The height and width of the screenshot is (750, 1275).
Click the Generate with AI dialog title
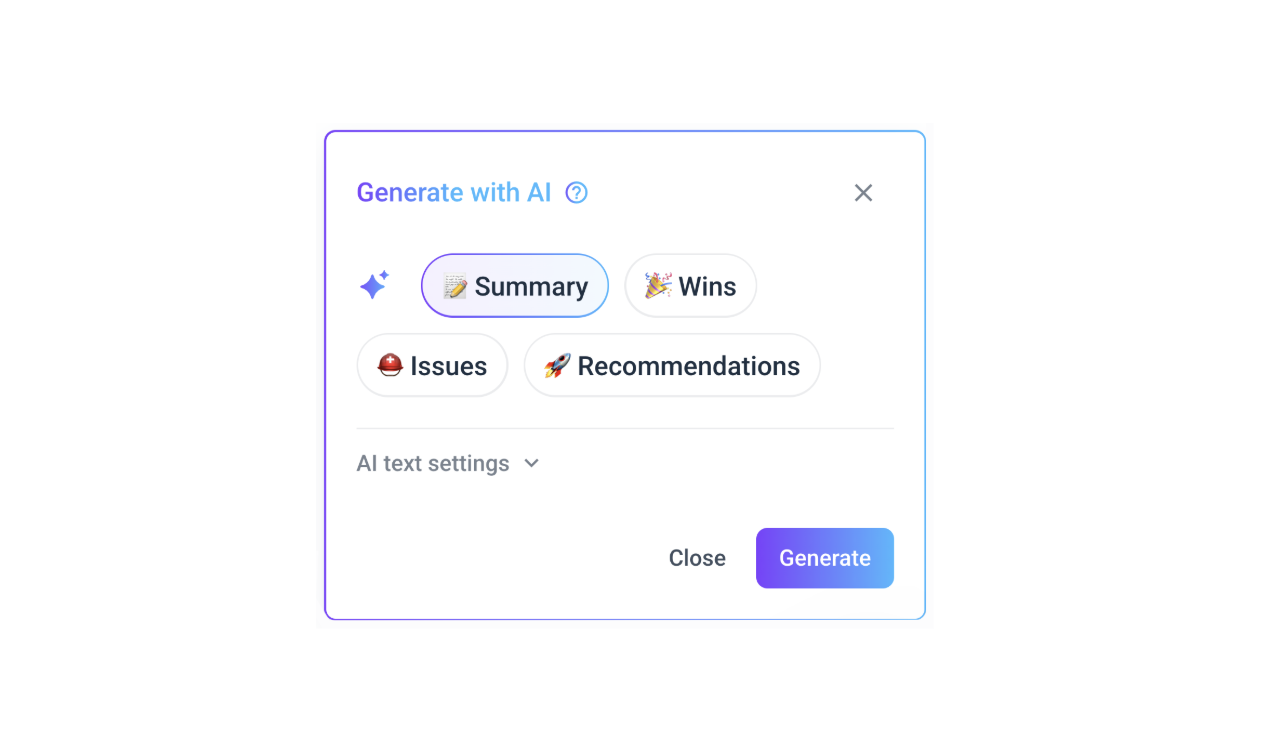[x=453, y=192]
